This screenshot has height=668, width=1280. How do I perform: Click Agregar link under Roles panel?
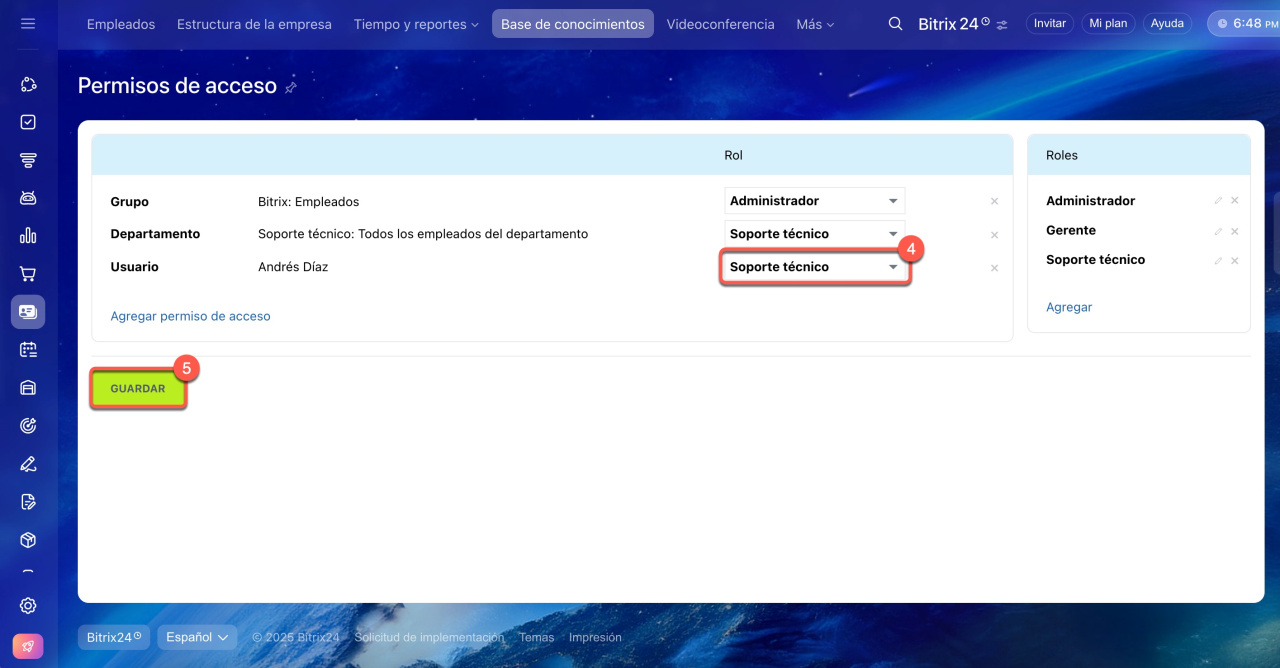pyautogui.click(x=1069, y=307)
